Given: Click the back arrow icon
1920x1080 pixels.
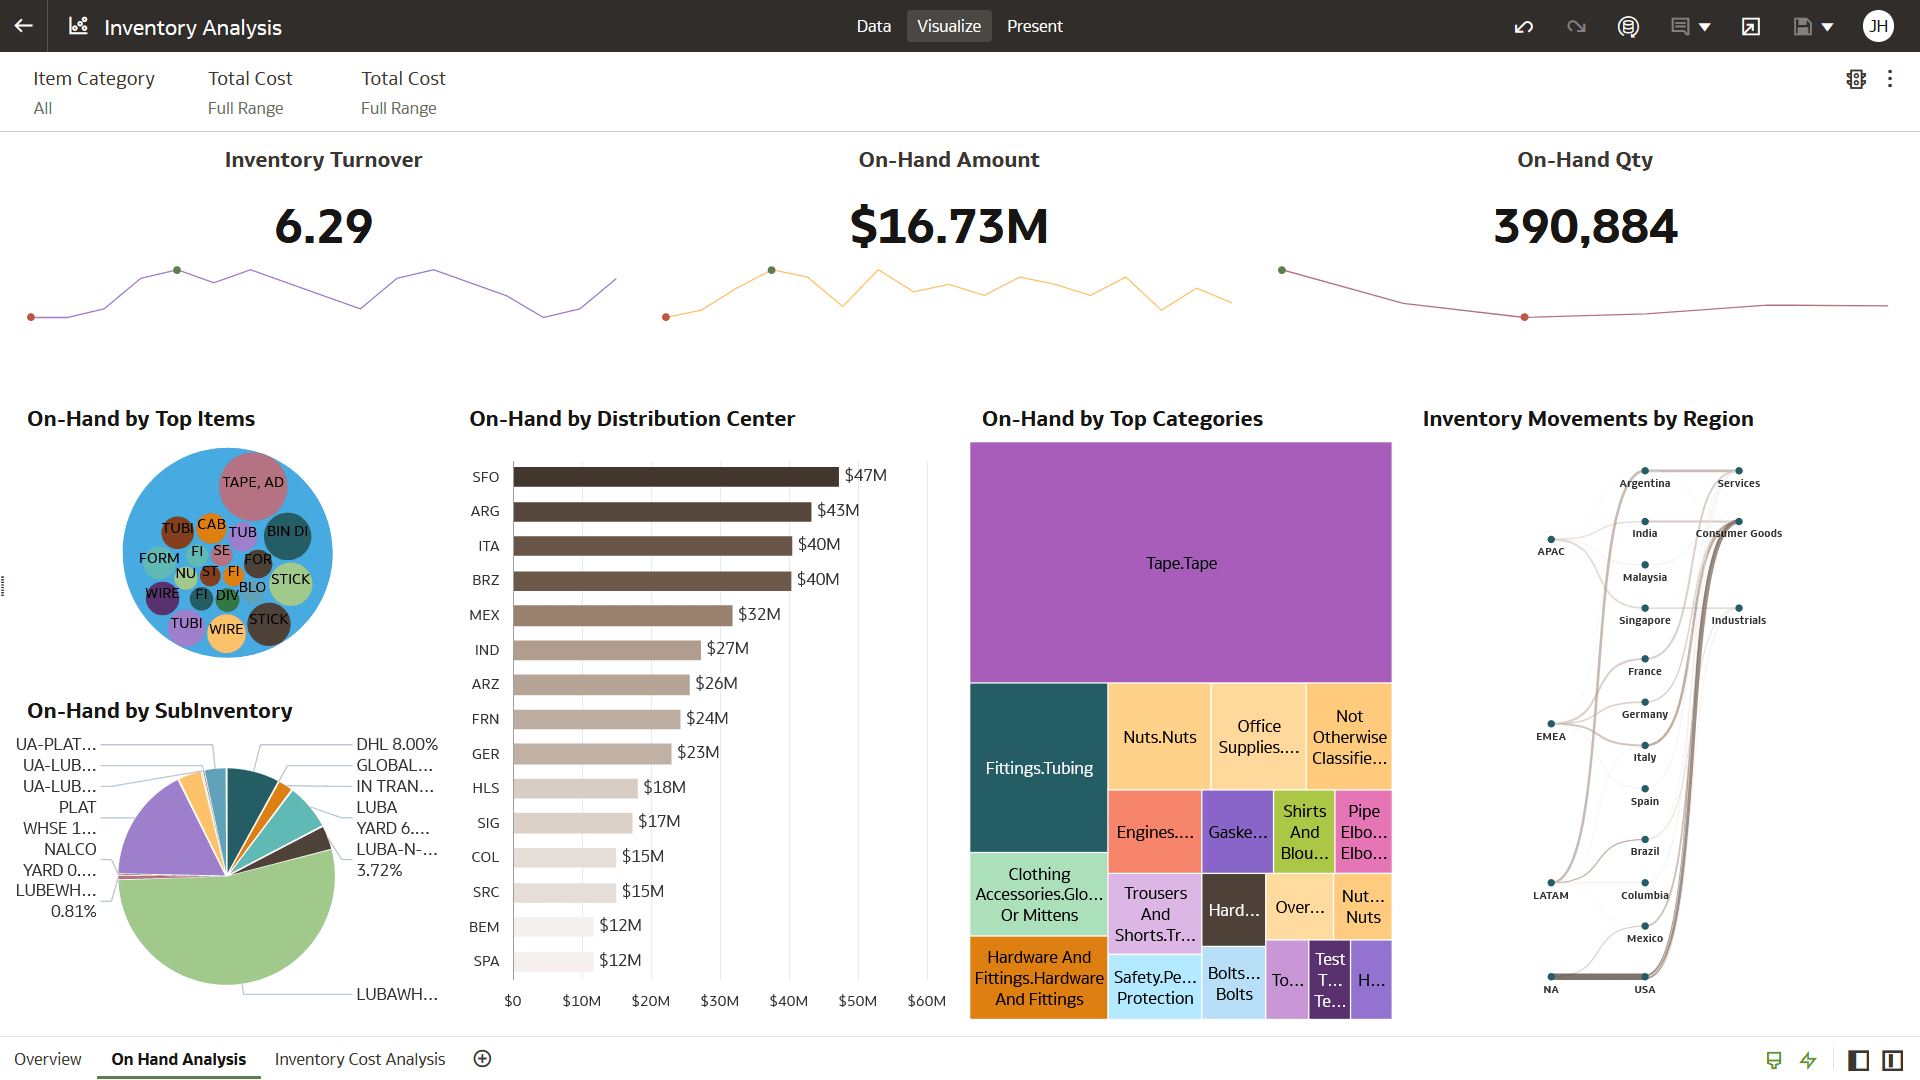Looking at the screenshot, I should 24,26.
